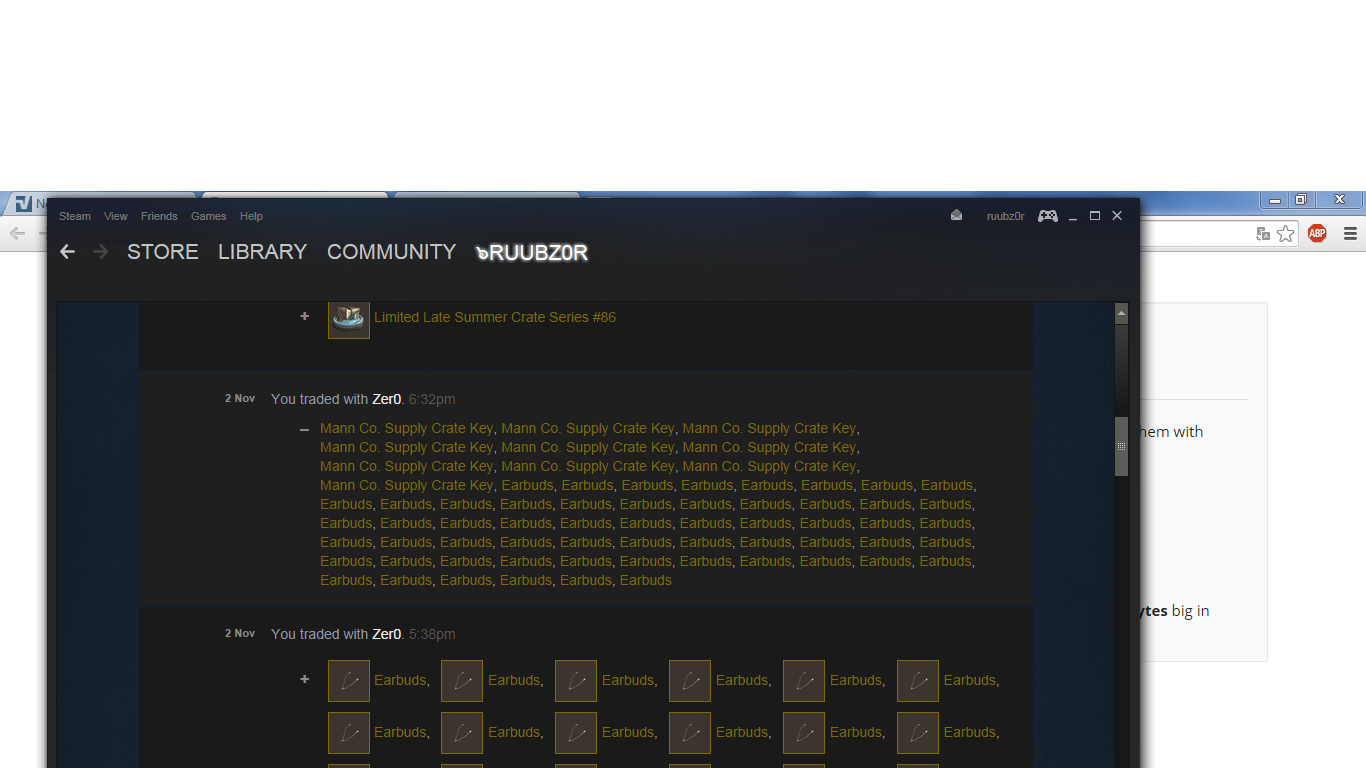
Task: Open Big Picture mode controller icon
Action: coord(1047,216)
